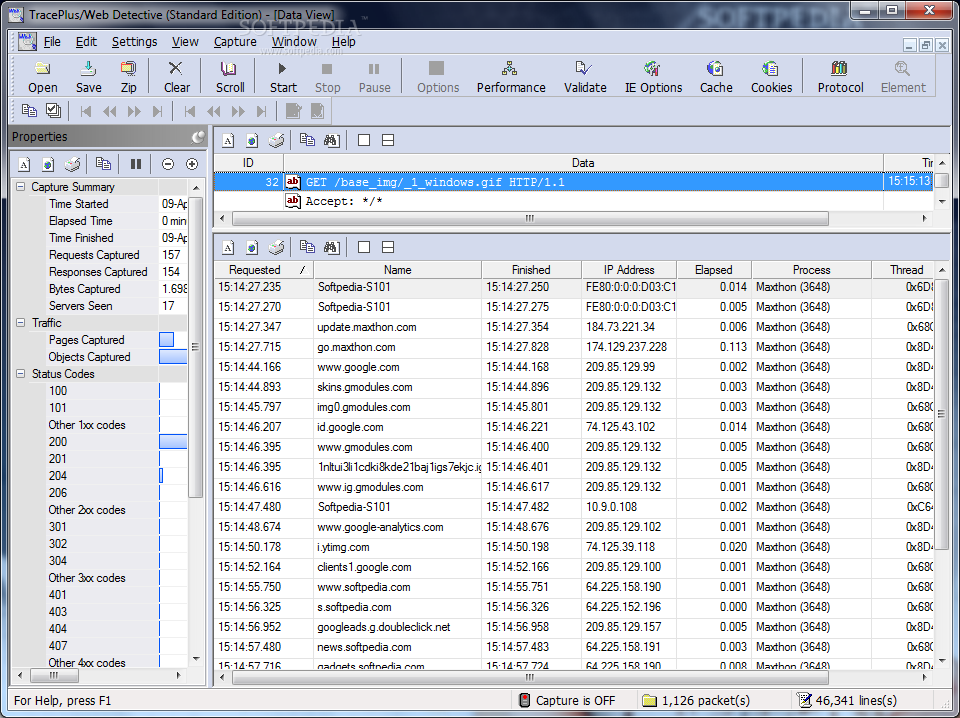Click the binoculars find icon above the ID/Data pane

(331, 141)
